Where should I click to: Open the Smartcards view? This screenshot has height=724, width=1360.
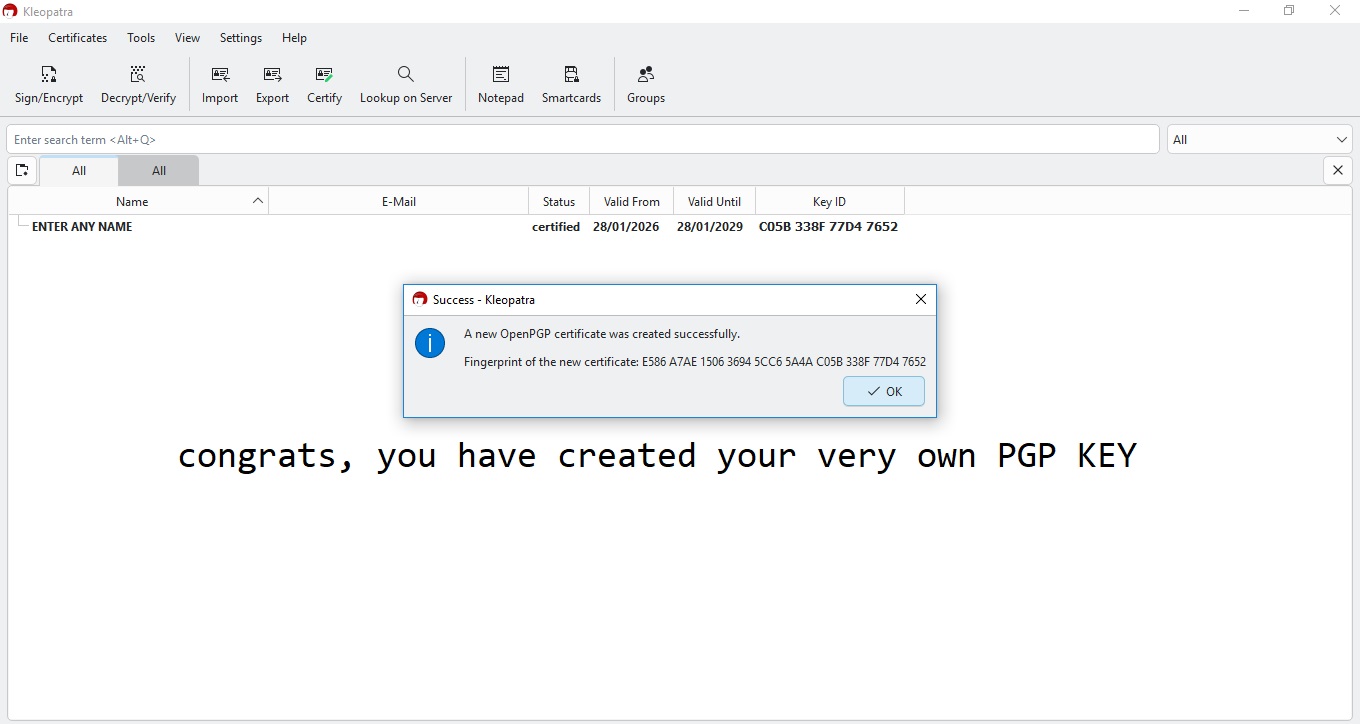571,84
